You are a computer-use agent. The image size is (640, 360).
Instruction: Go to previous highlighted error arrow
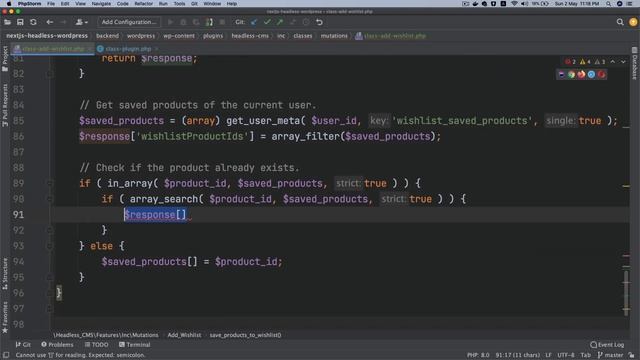[613, 62]
